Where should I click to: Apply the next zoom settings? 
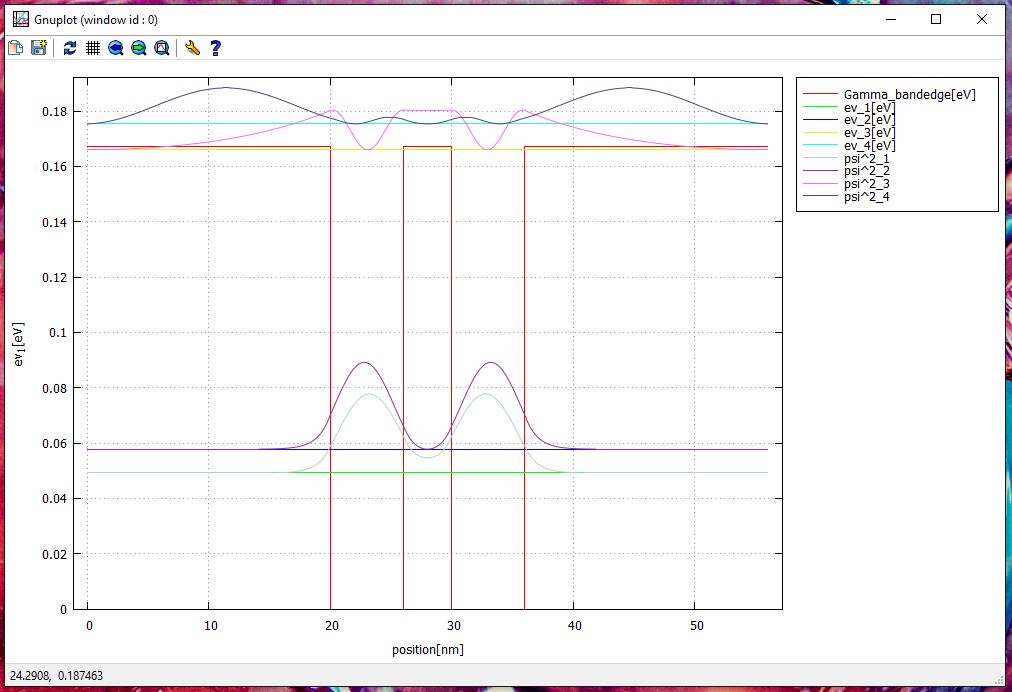(x=139, y=48)
